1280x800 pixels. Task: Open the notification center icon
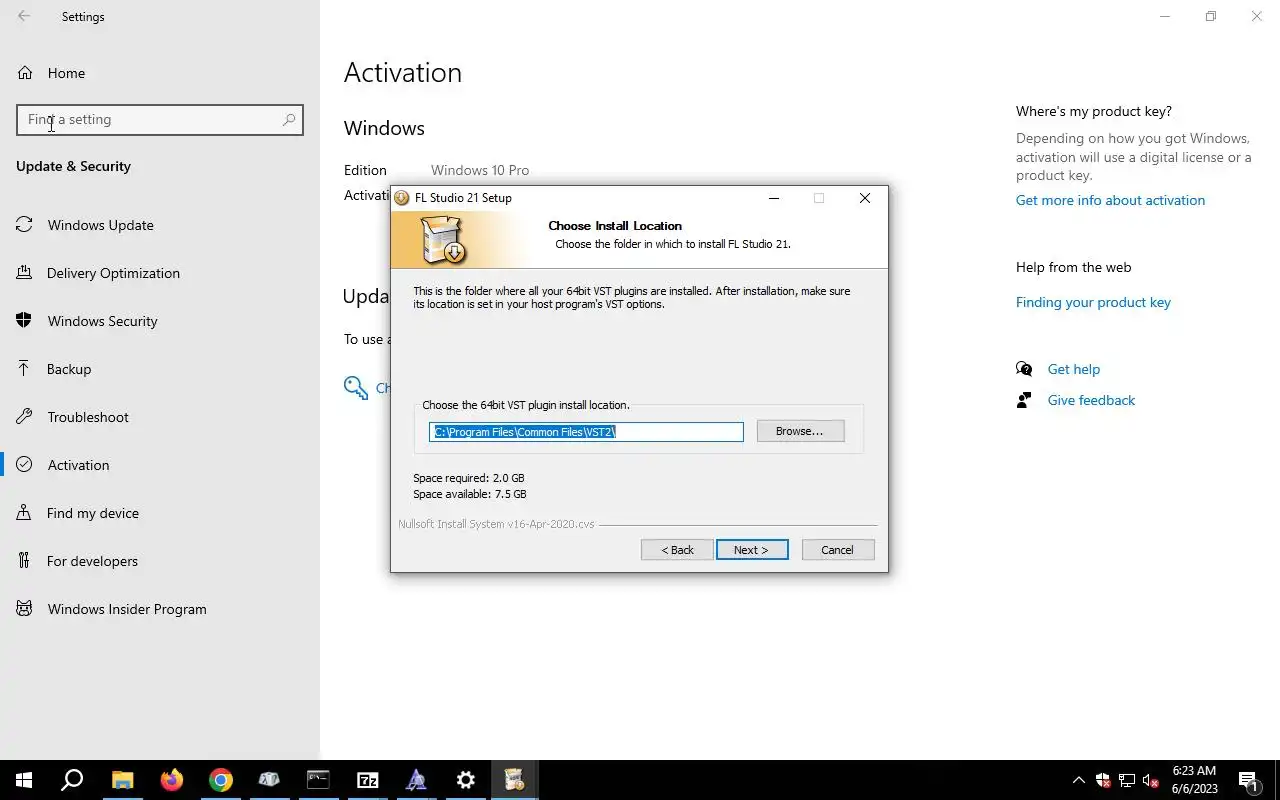pos(1249,780)
